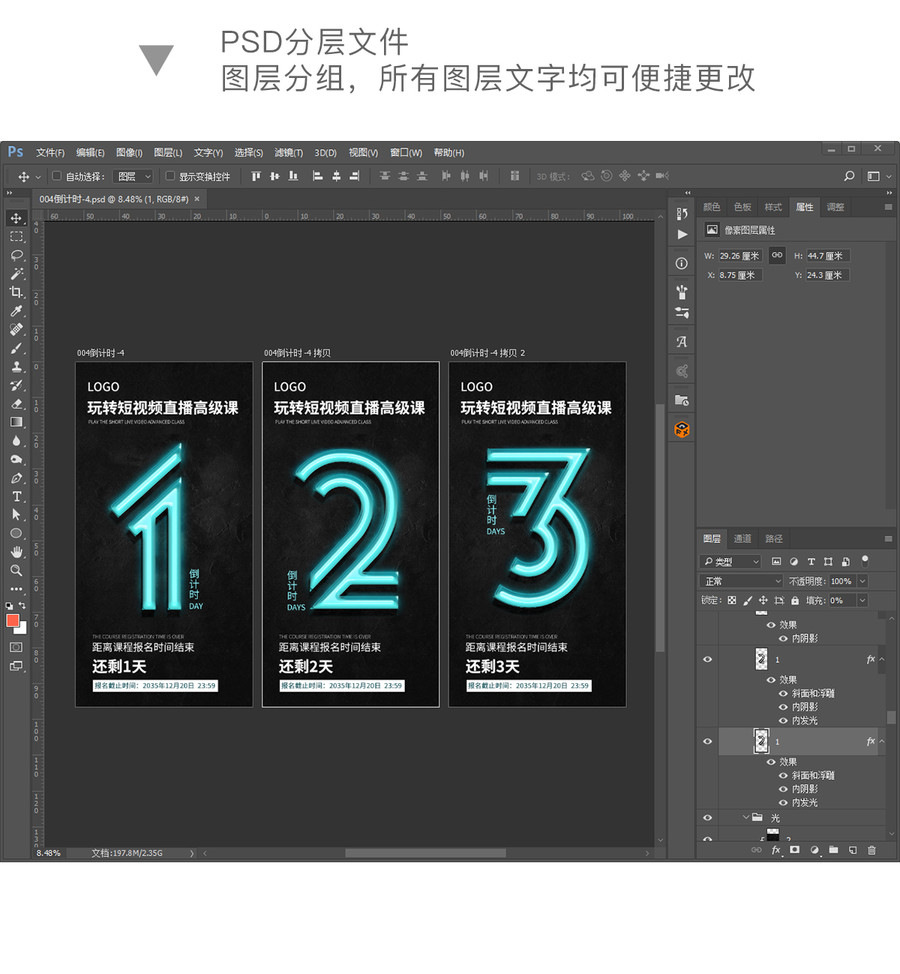Hide the 光 group with its eye icon
The height and width of the screenshot is (974, 900).
(707, 817)
